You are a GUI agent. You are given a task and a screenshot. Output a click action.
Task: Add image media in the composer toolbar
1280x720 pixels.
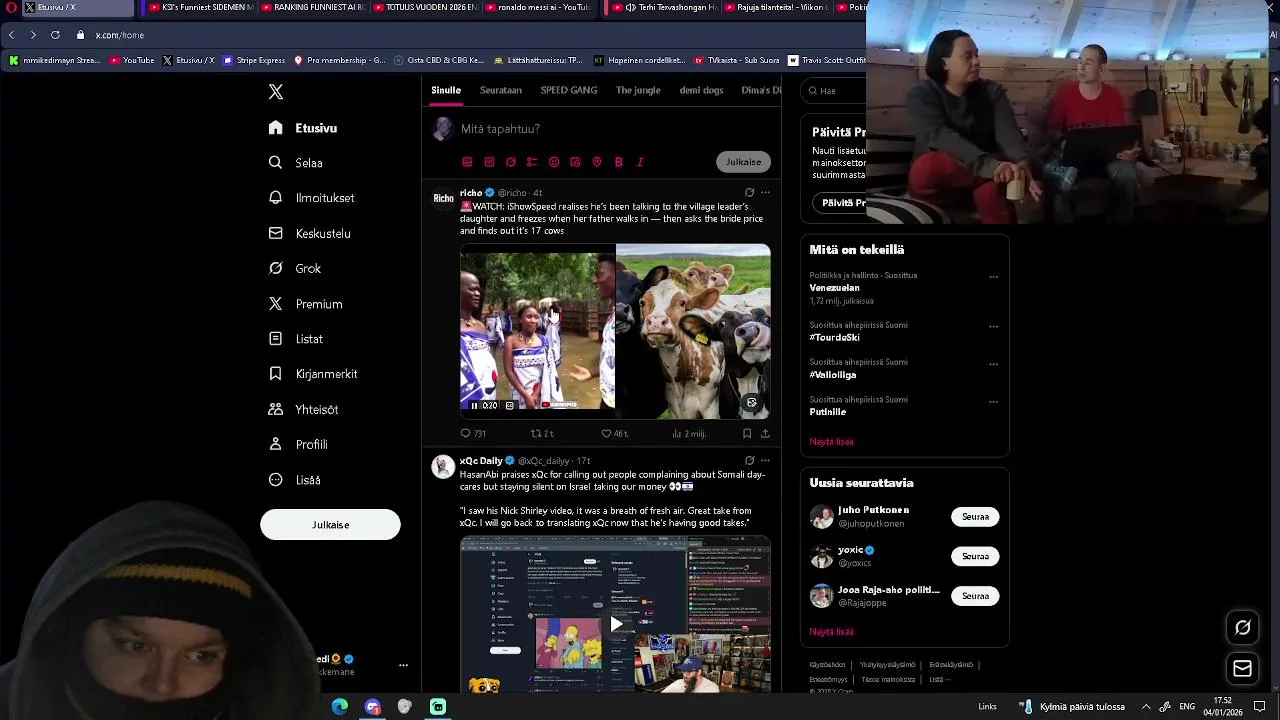467,162
